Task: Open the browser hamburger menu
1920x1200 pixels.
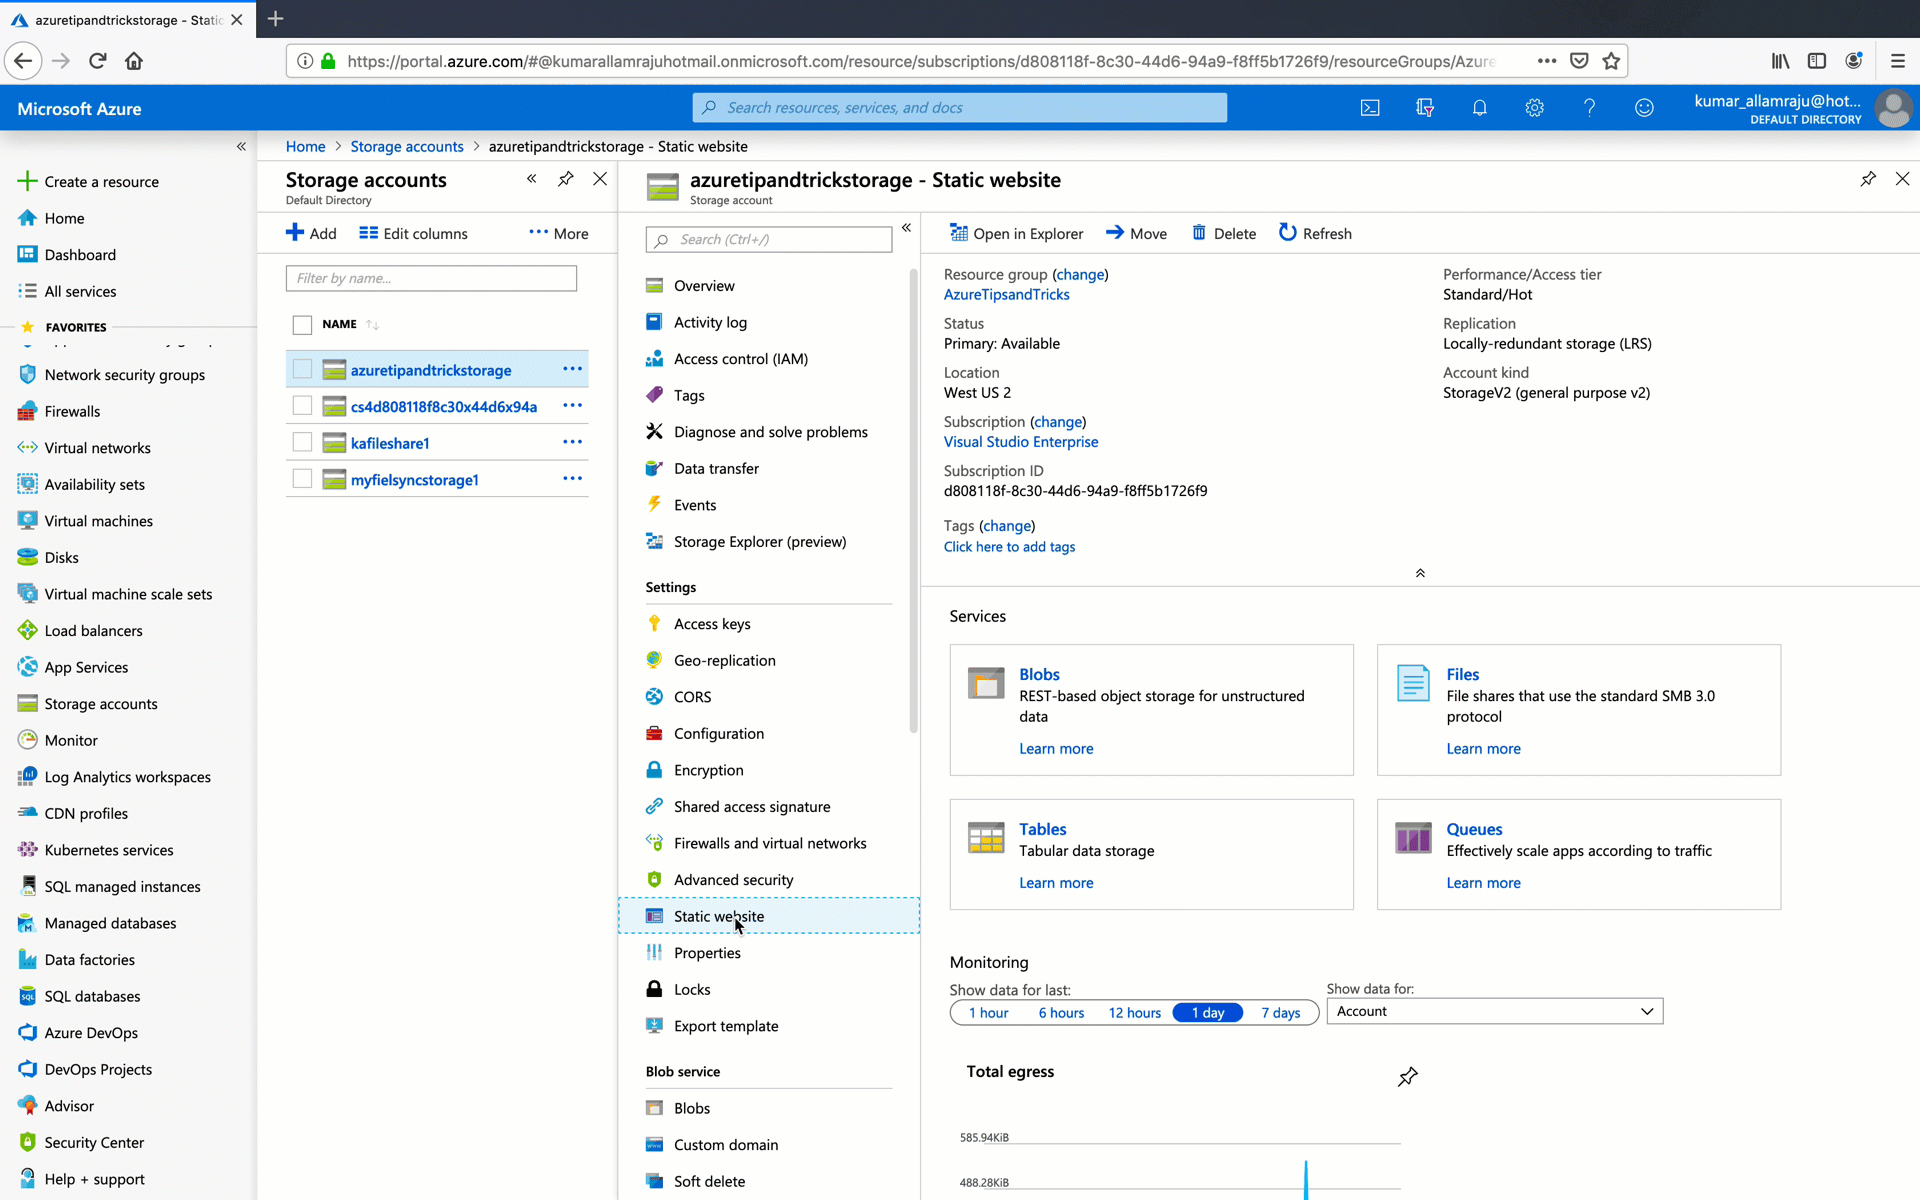Action: pos(1898,61)
